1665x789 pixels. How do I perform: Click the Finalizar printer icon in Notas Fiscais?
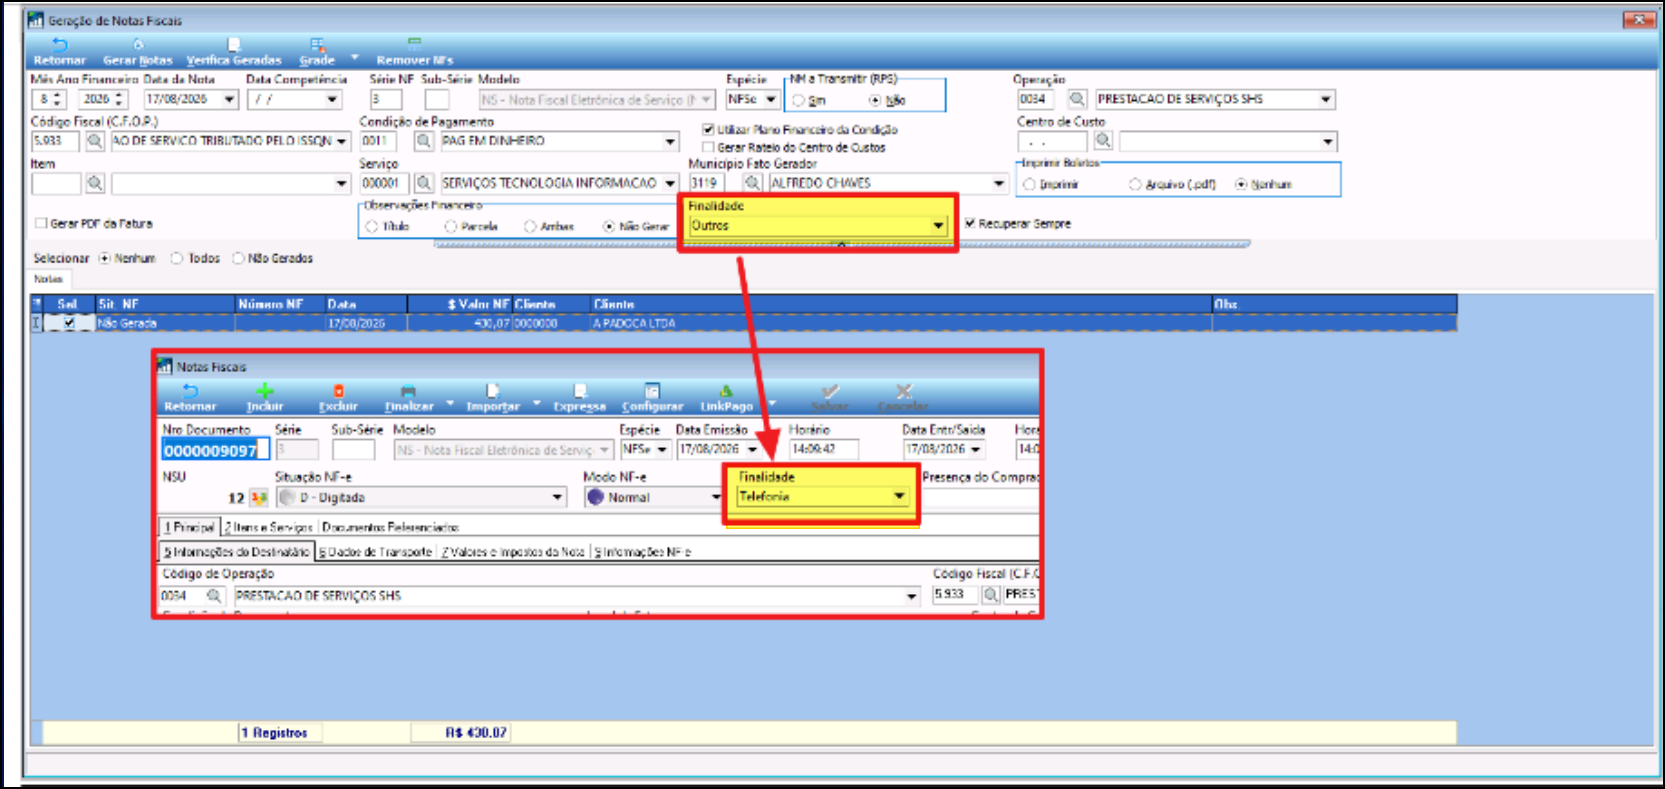coord(408,391)
